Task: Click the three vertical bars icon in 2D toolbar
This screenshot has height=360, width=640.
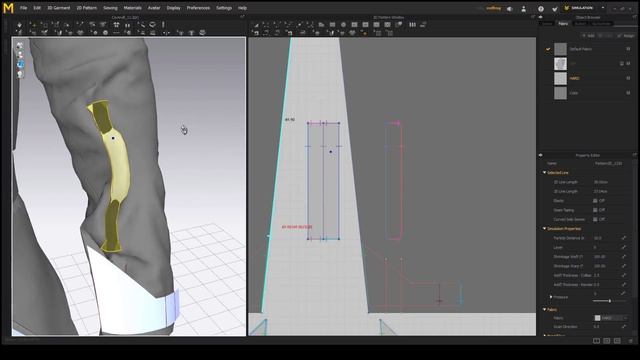Action: tap(413, 24)
